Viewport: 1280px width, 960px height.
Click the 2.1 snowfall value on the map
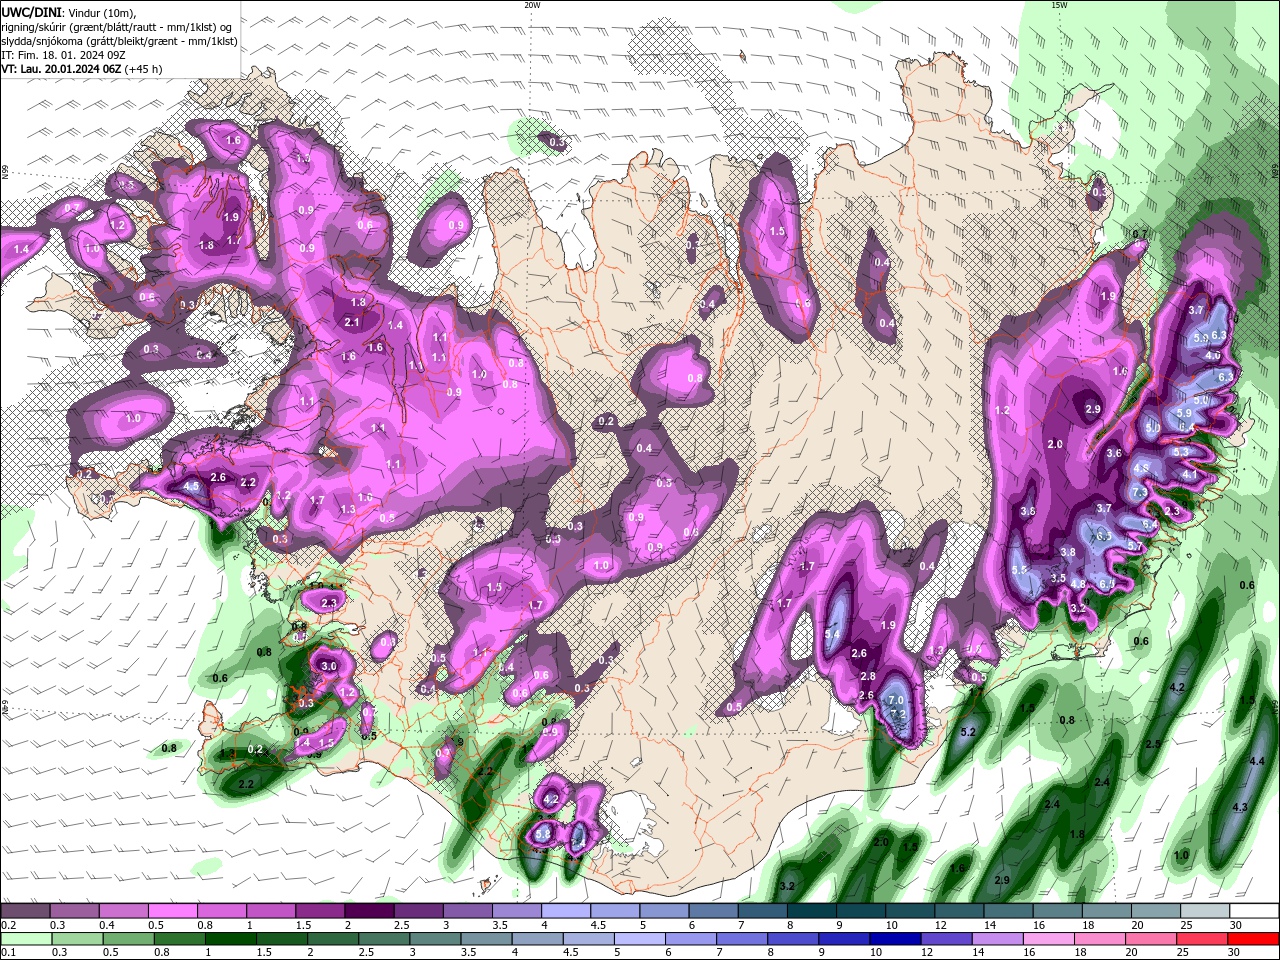352,322
